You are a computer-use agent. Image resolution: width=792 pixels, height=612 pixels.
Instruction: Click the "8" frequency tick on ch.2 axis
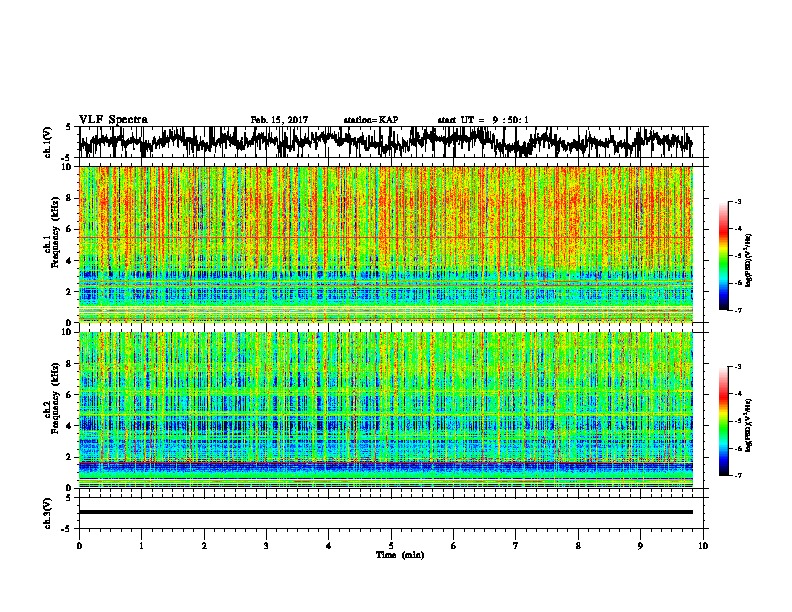point(71,364)
